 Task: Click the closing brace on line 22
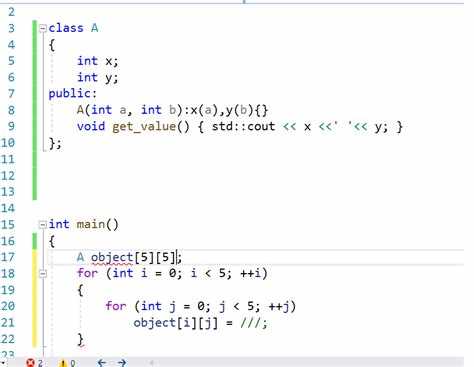[80, 339]
